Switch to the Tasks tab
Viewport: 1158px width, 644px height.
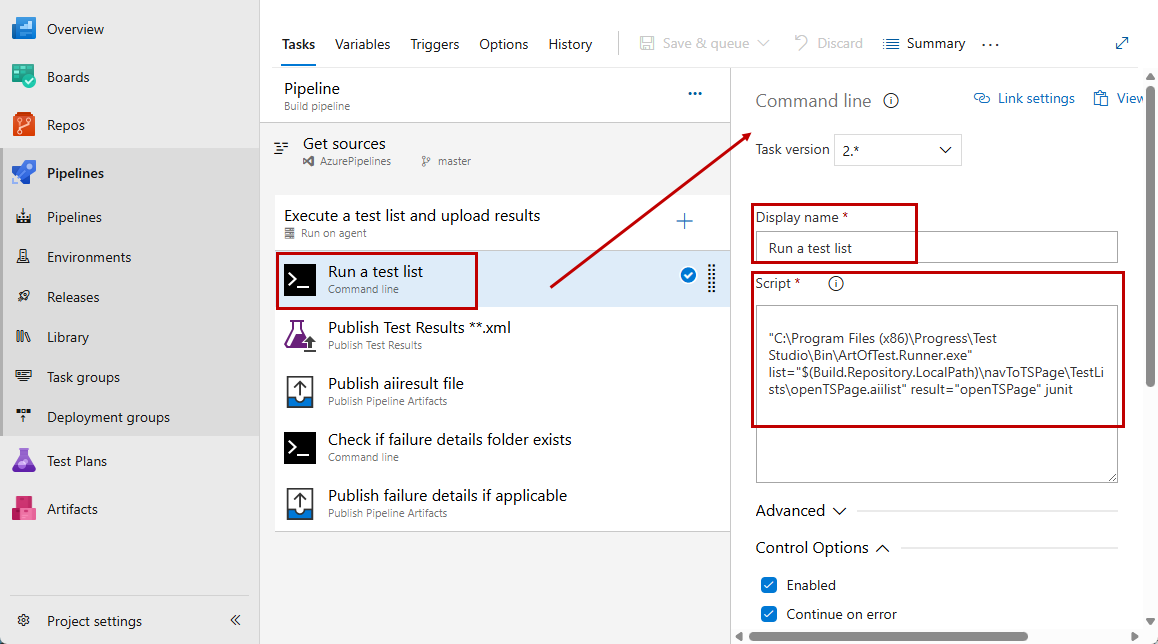298,44
